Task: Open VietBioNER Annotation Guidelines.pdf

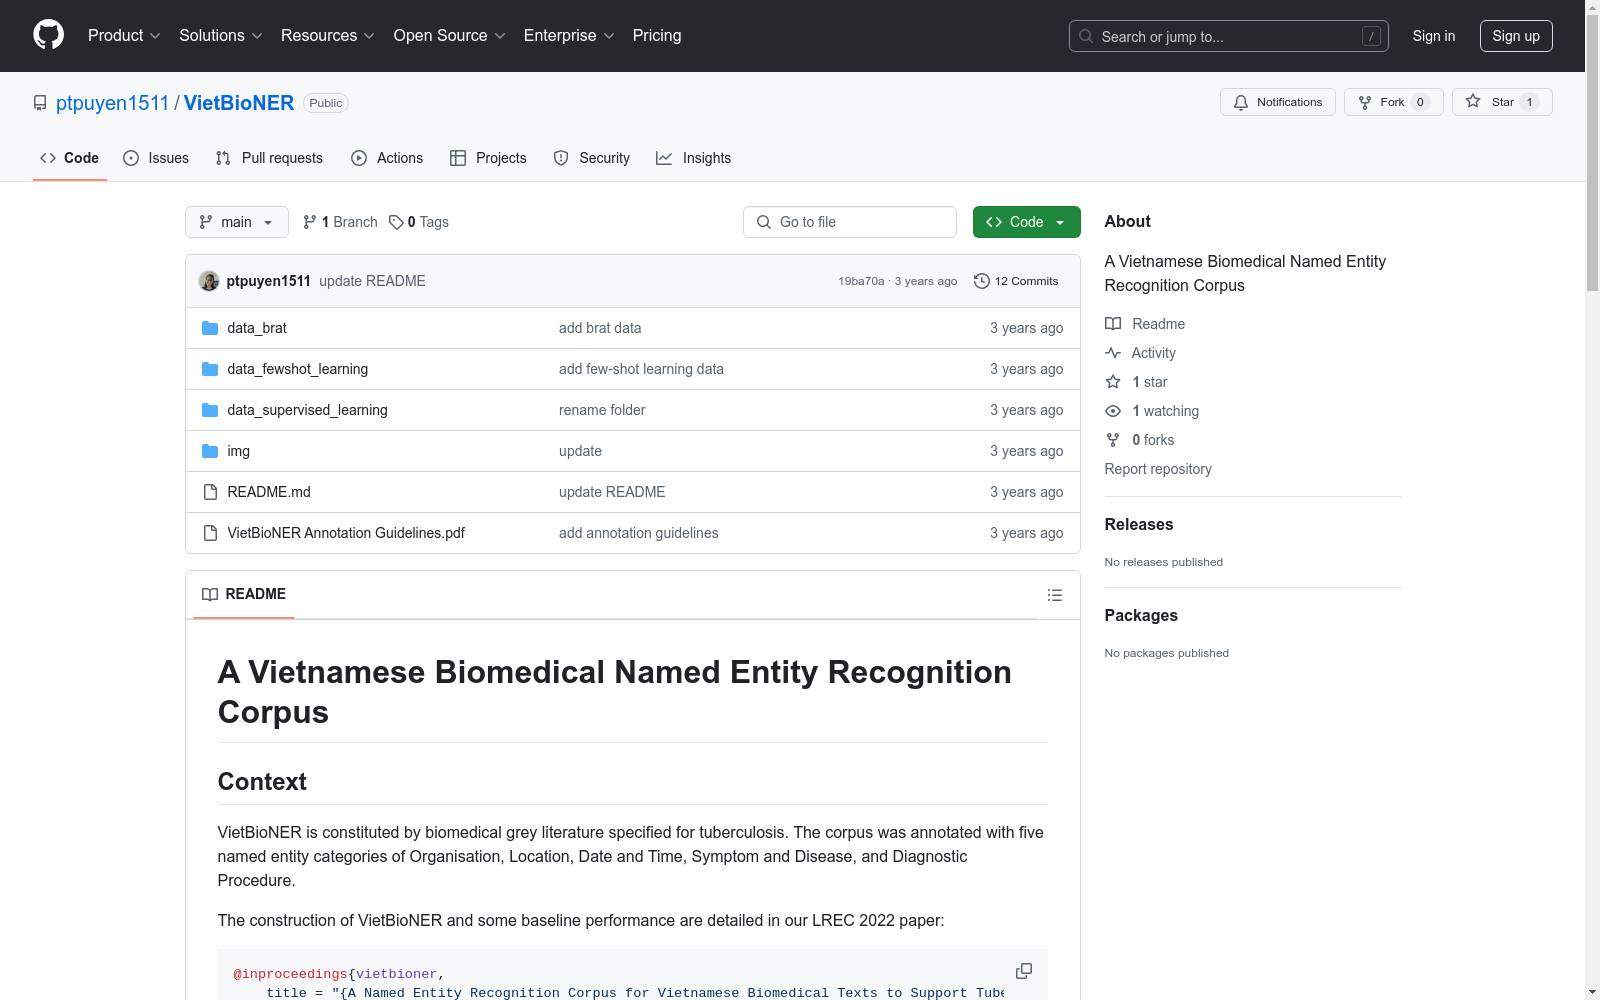Action: point(346,533)
